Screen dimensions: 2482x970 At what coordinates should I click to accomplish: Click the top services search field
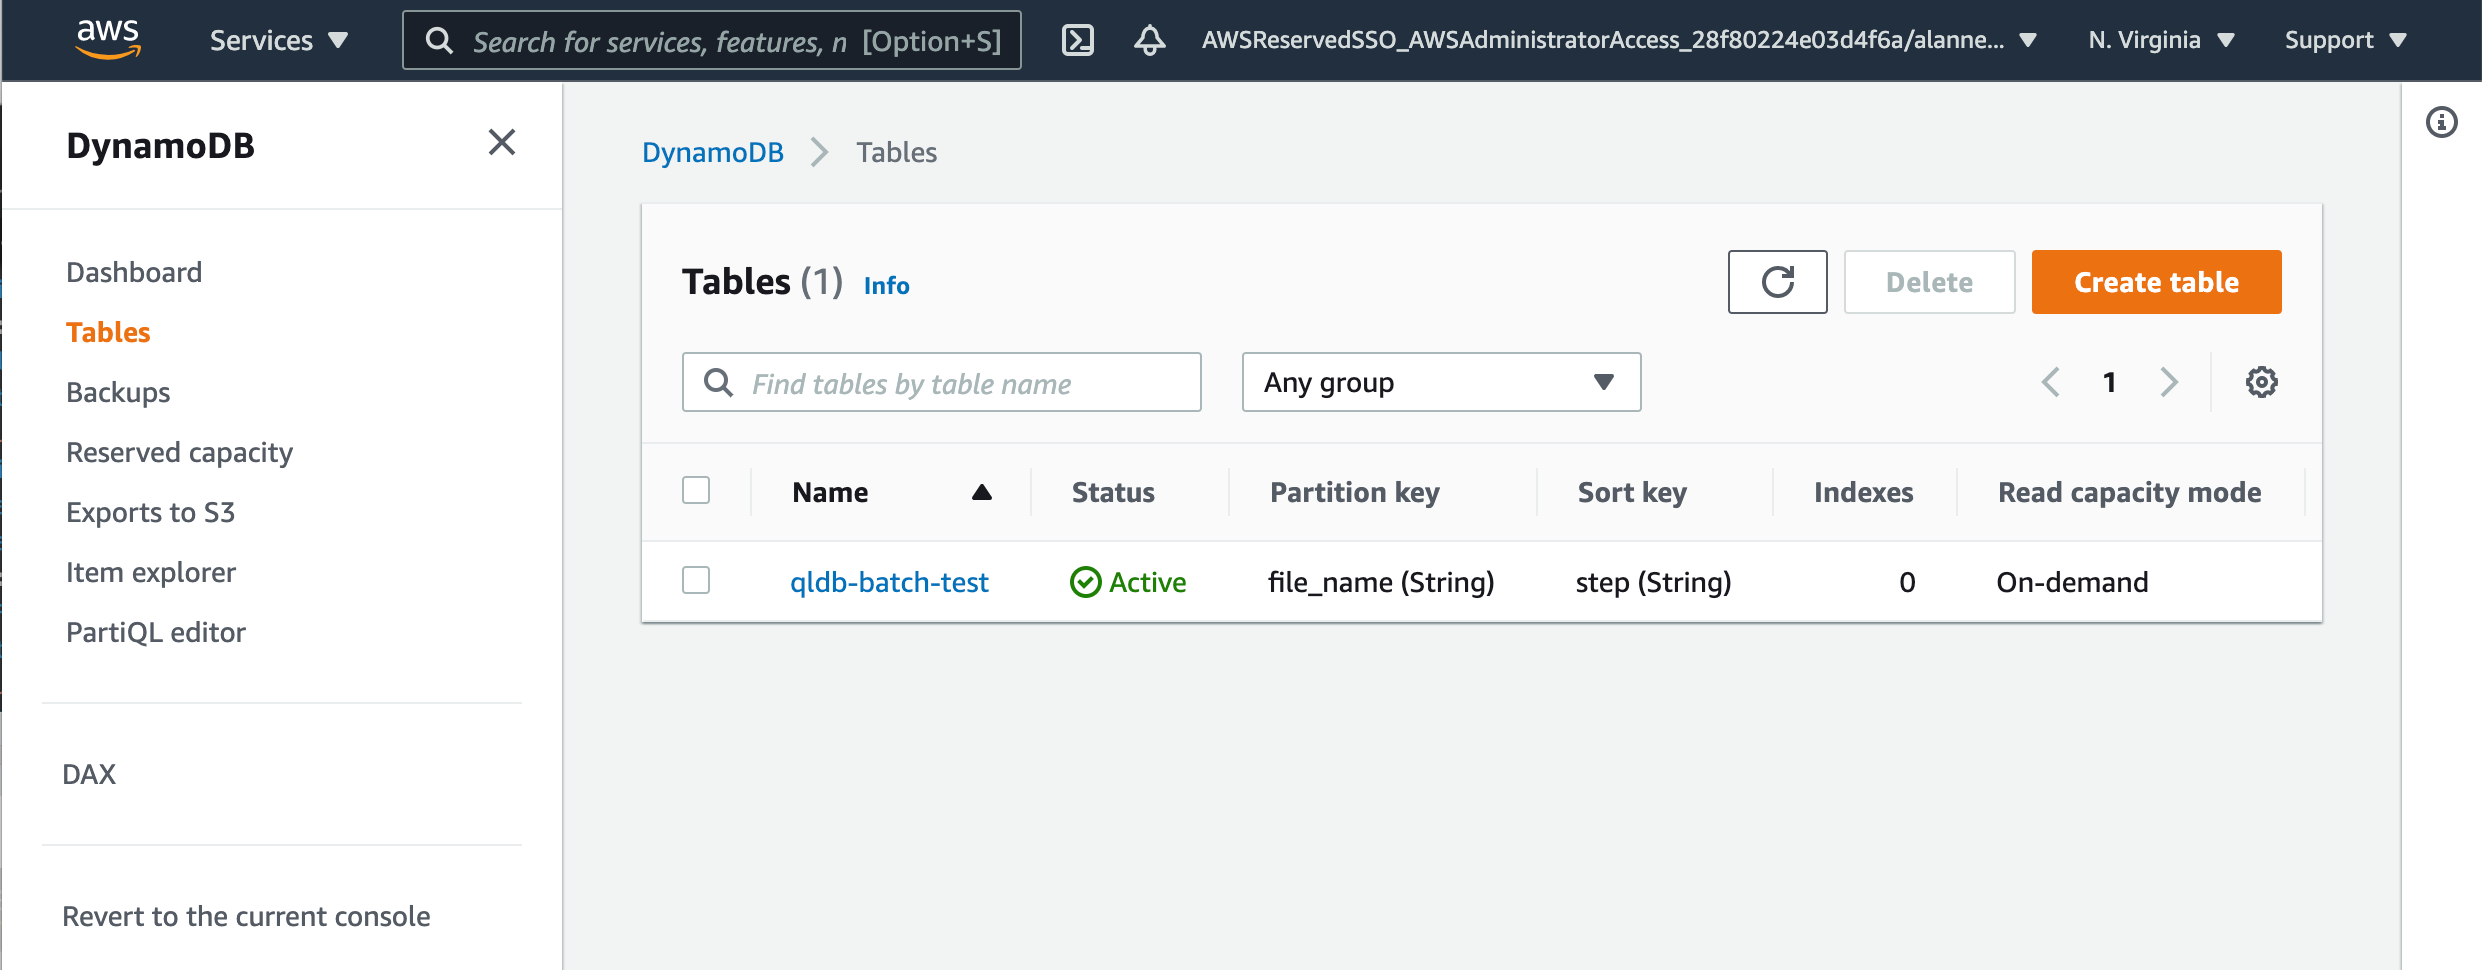pyautogui.click(x=711, y=40)
